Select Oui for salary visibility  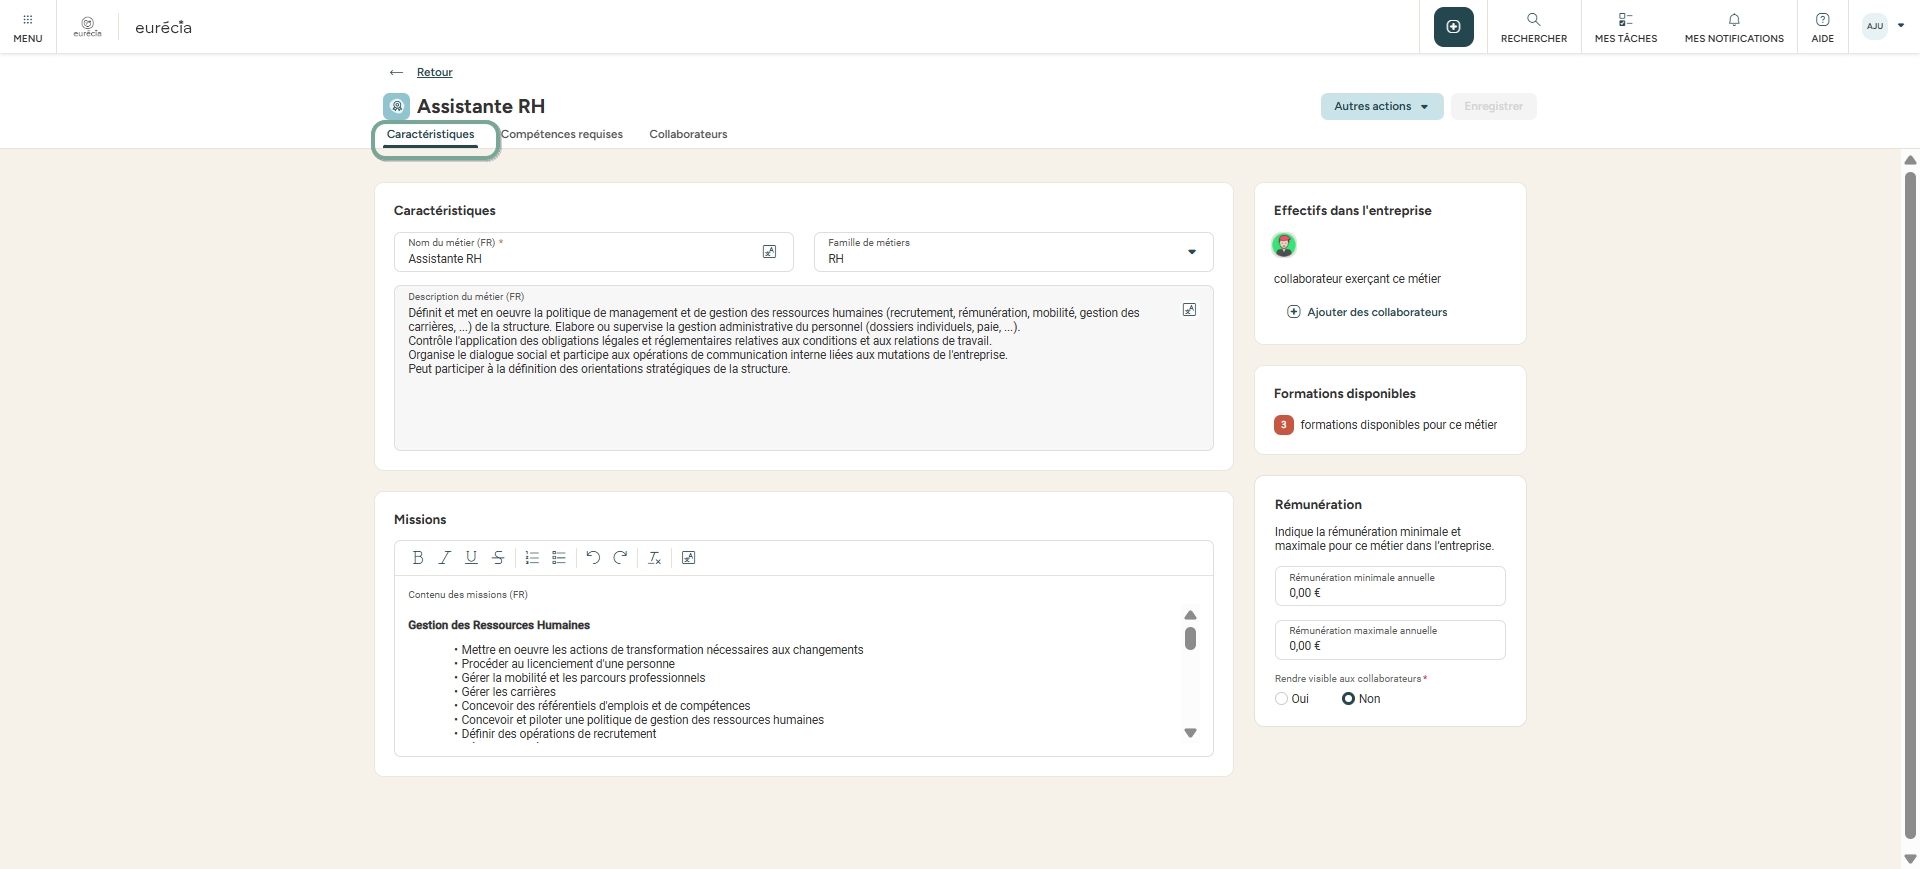[1282, 699]
